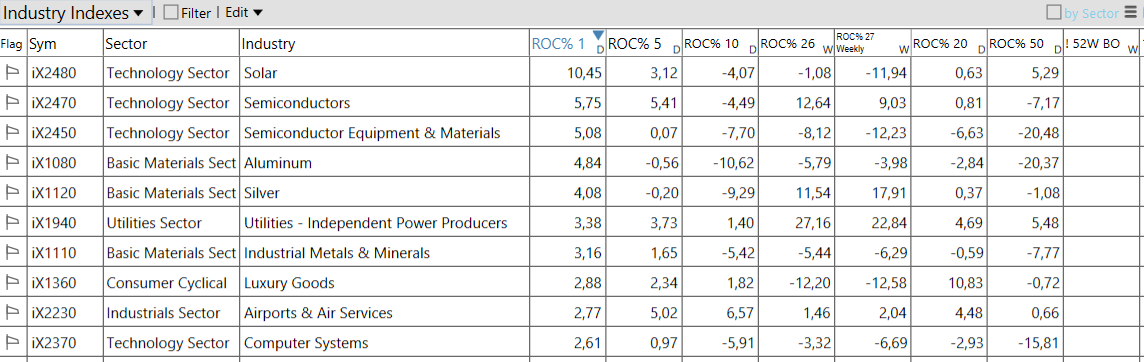Flag the Silver index iX1120
The width and height of the screenshot is (1144, 362).
12,192
